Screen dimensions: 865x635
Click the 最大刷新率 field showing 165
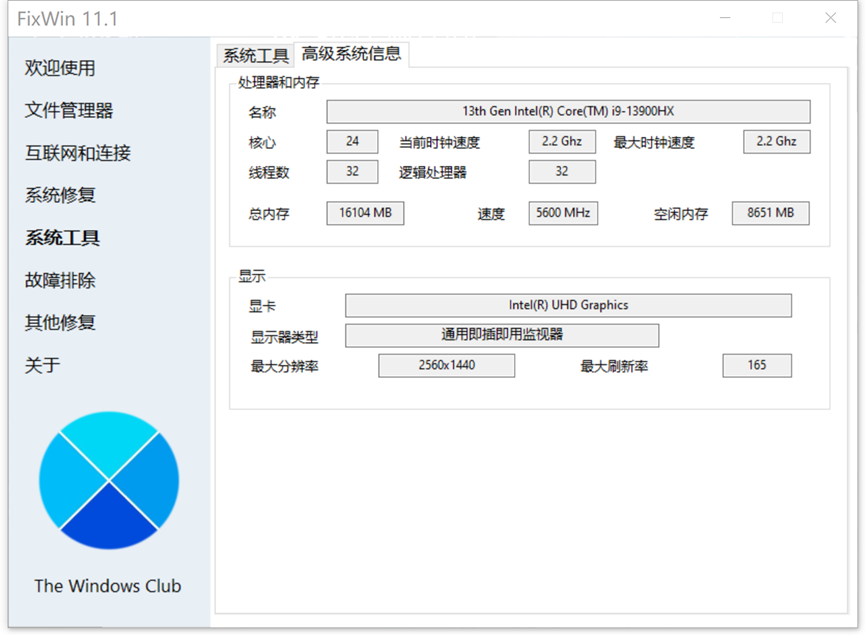(x=757, y=365)
